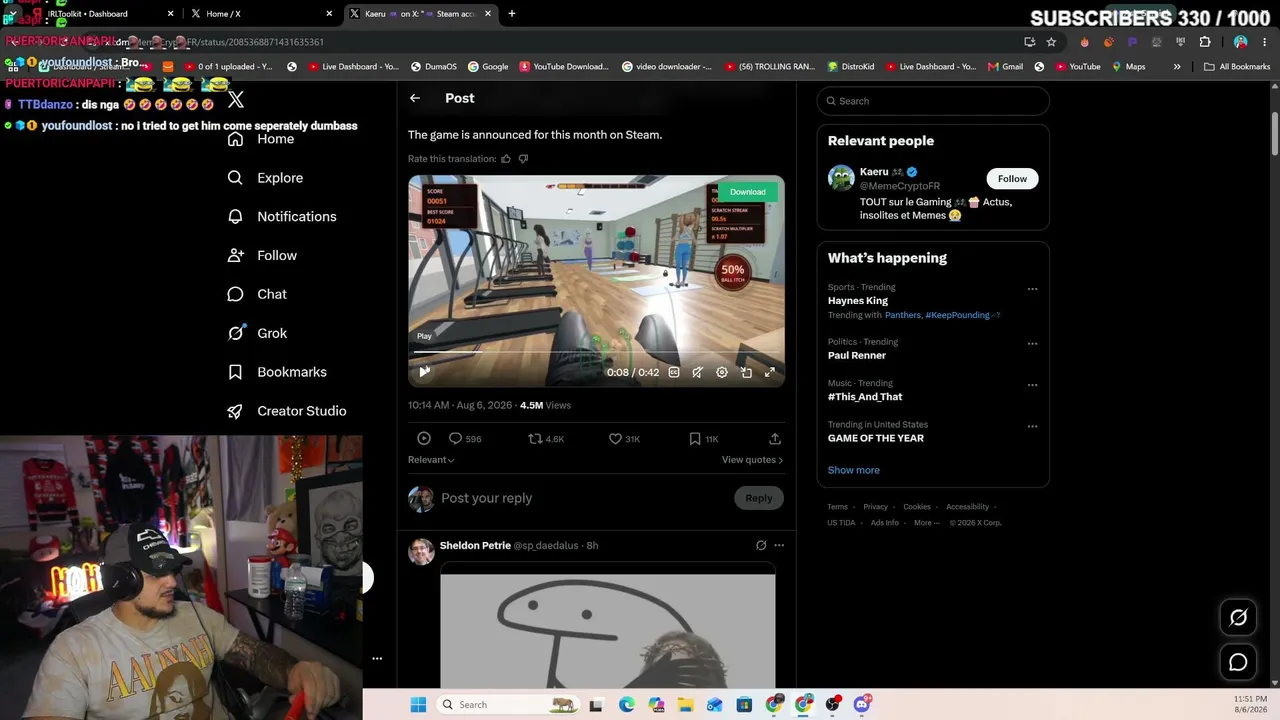Open video playback settings gear

click(x=722, y=372)
